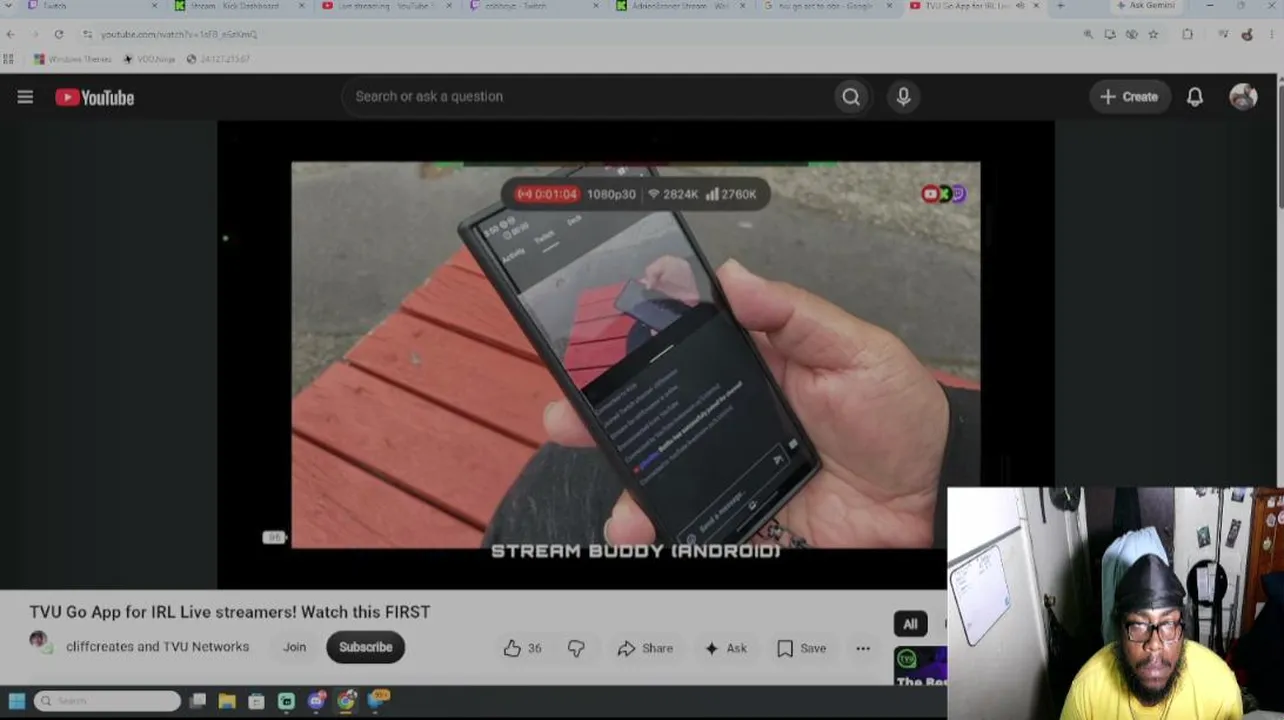Viewport: 1284px width, 720px height.
Task: Open the YouTube guide hamburger menu
Action: [x=25, y=97]
